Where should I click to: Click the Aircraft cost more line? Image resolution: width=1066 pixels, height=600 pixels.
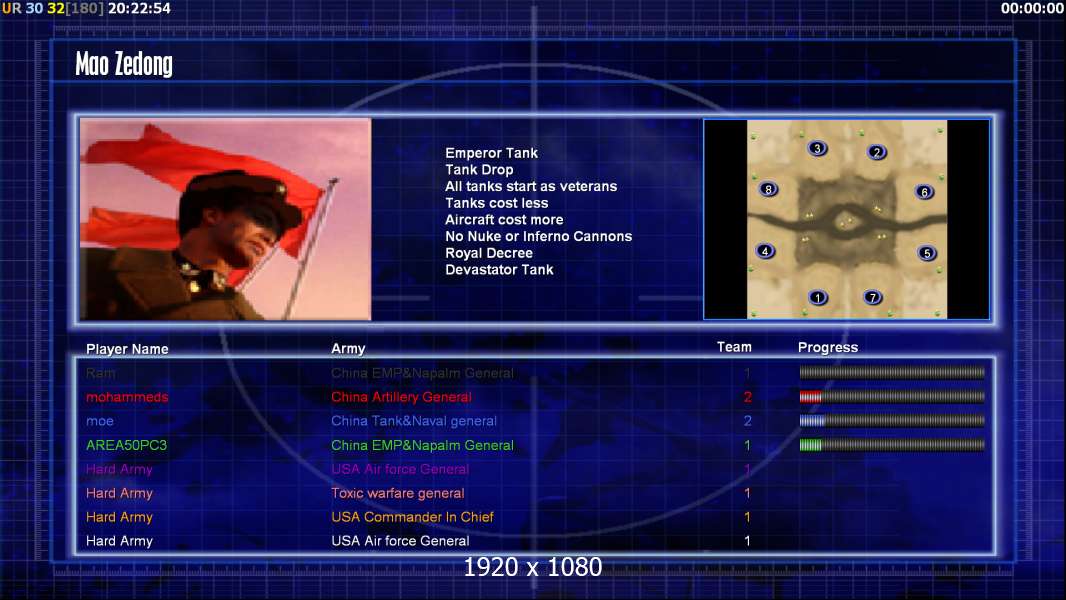[504, 219]
